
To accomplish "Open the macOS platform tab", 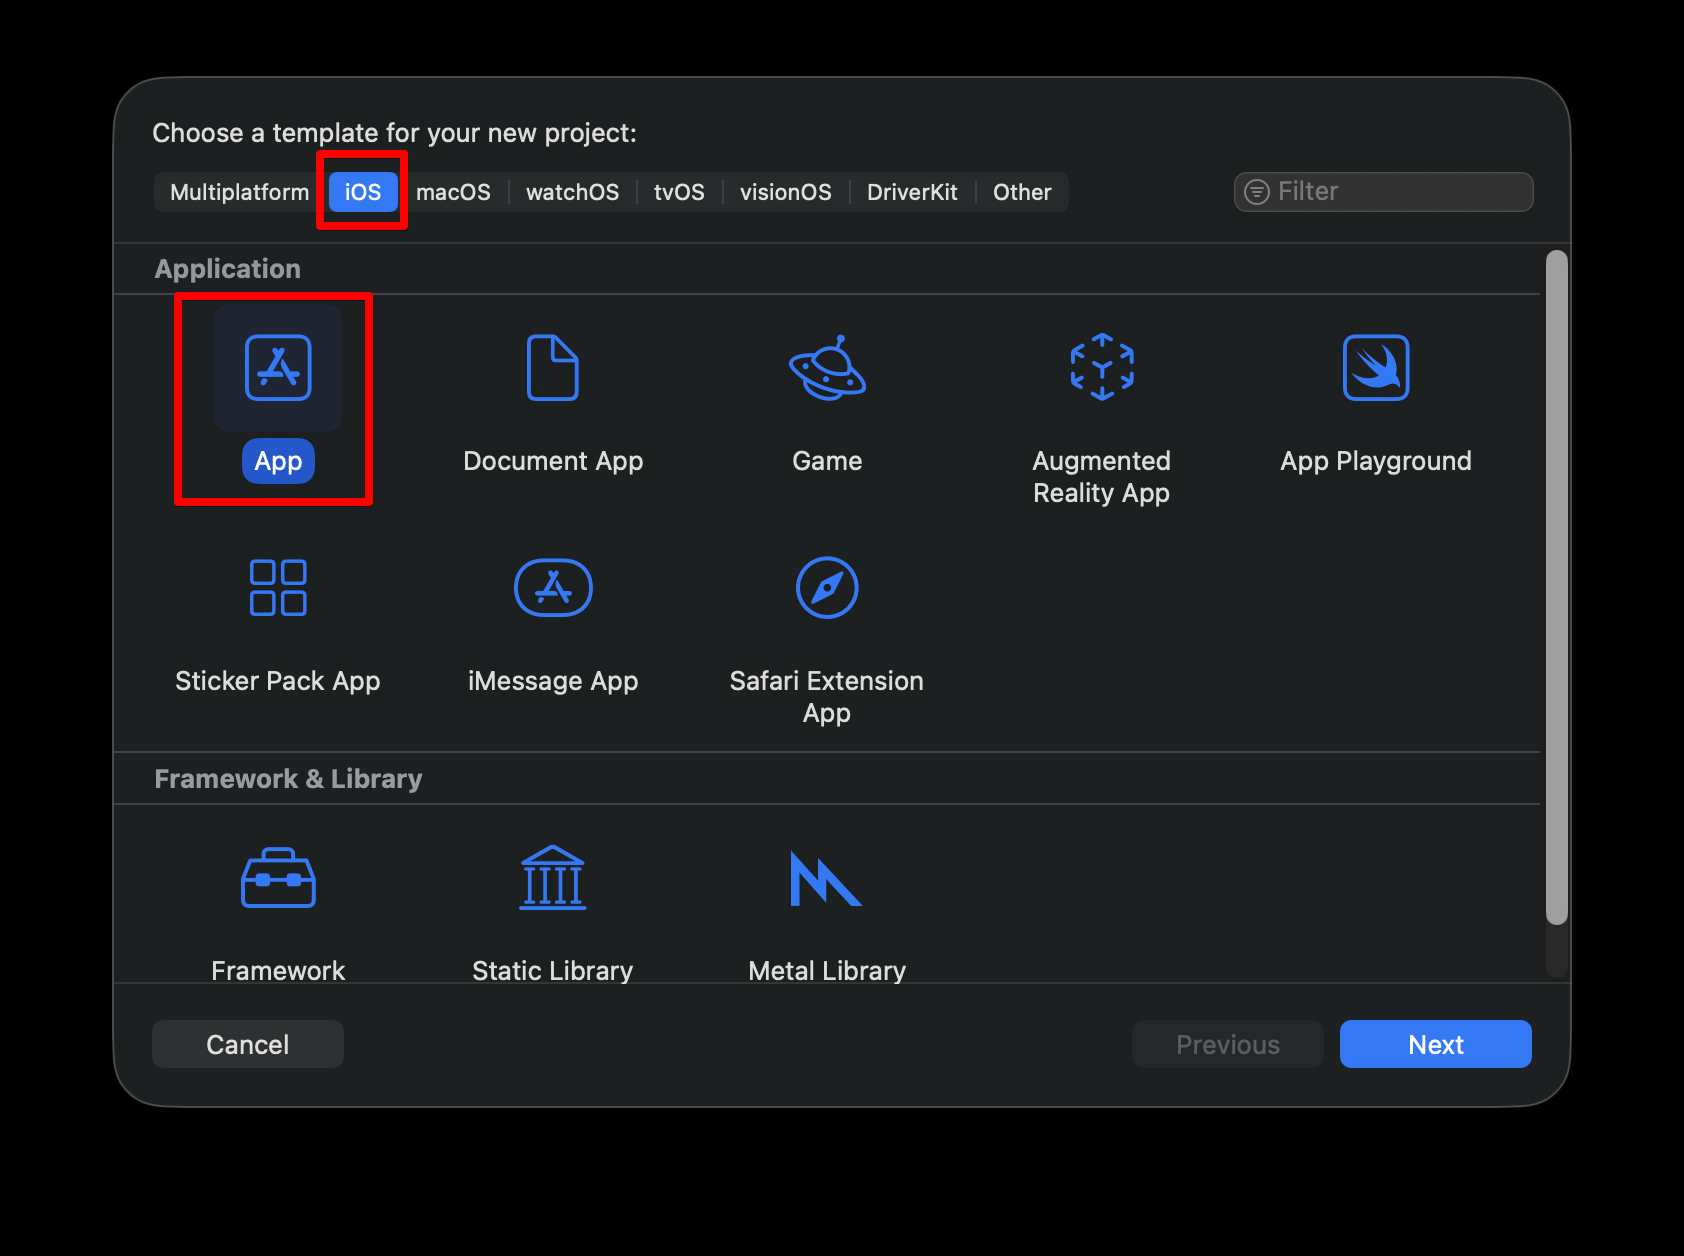I will point(453,192).
